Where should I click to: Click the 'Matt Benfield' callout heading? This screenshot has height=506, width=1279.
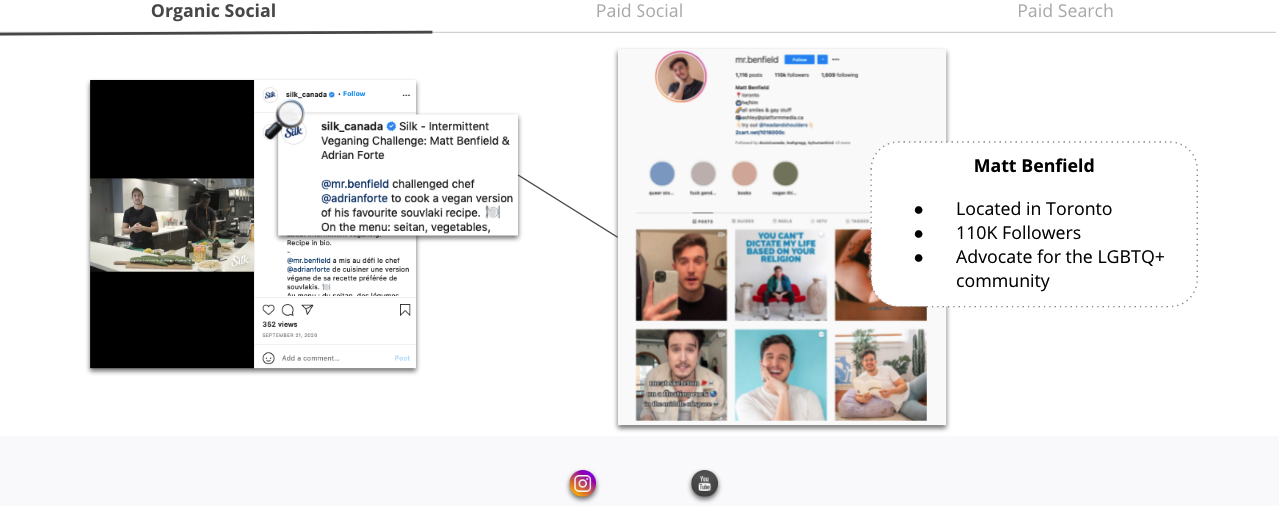pyautogui.click(x=1034, y=166)
